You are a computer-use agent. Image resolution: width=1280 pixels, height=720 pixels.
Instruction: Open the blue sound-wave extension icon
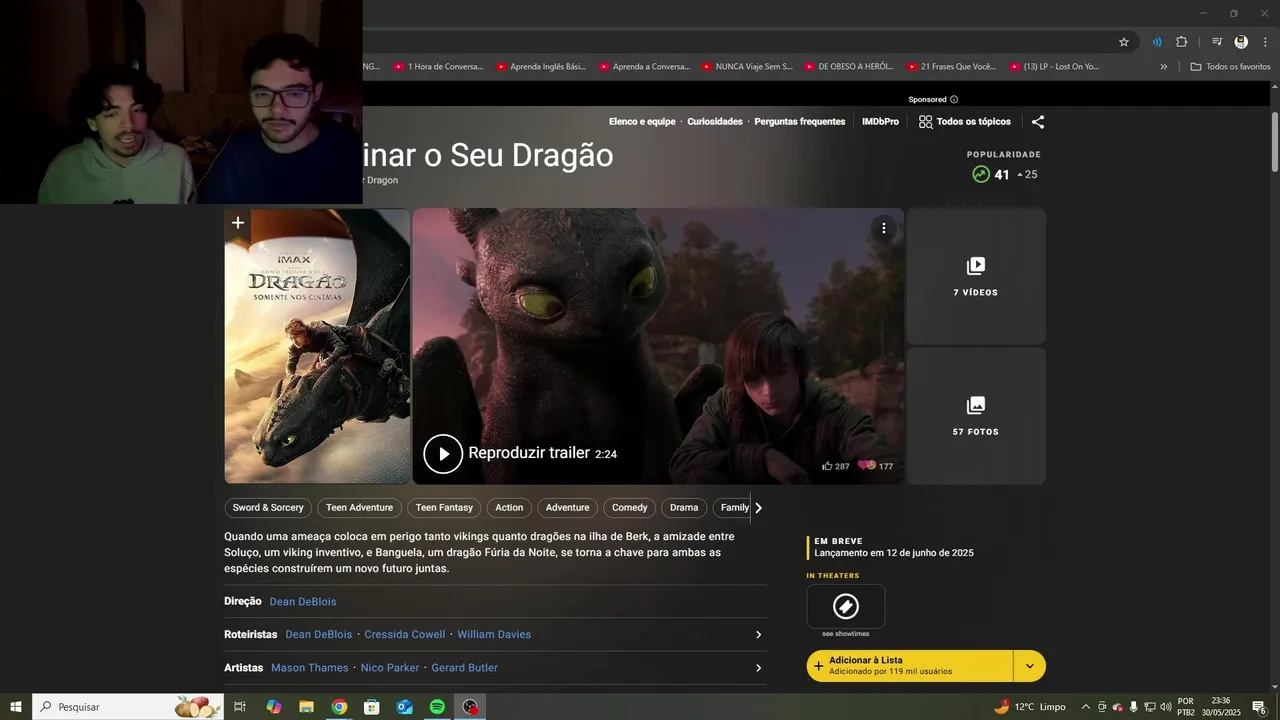[1157, 42]
